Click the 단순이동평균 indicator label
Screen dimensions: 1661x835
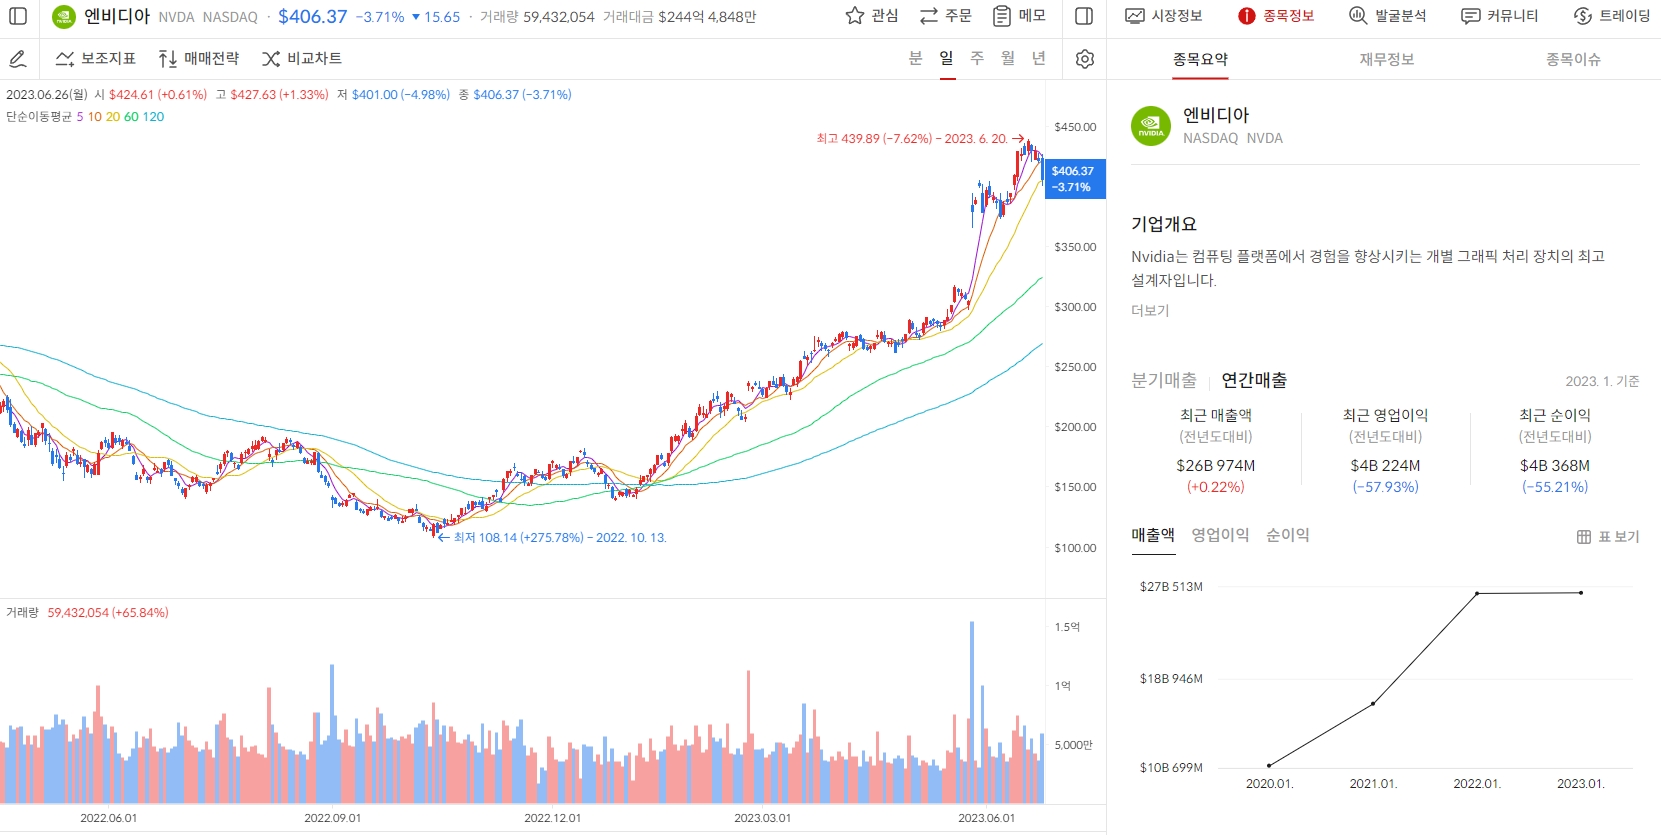pyautogui.click(x=39, y=117)
